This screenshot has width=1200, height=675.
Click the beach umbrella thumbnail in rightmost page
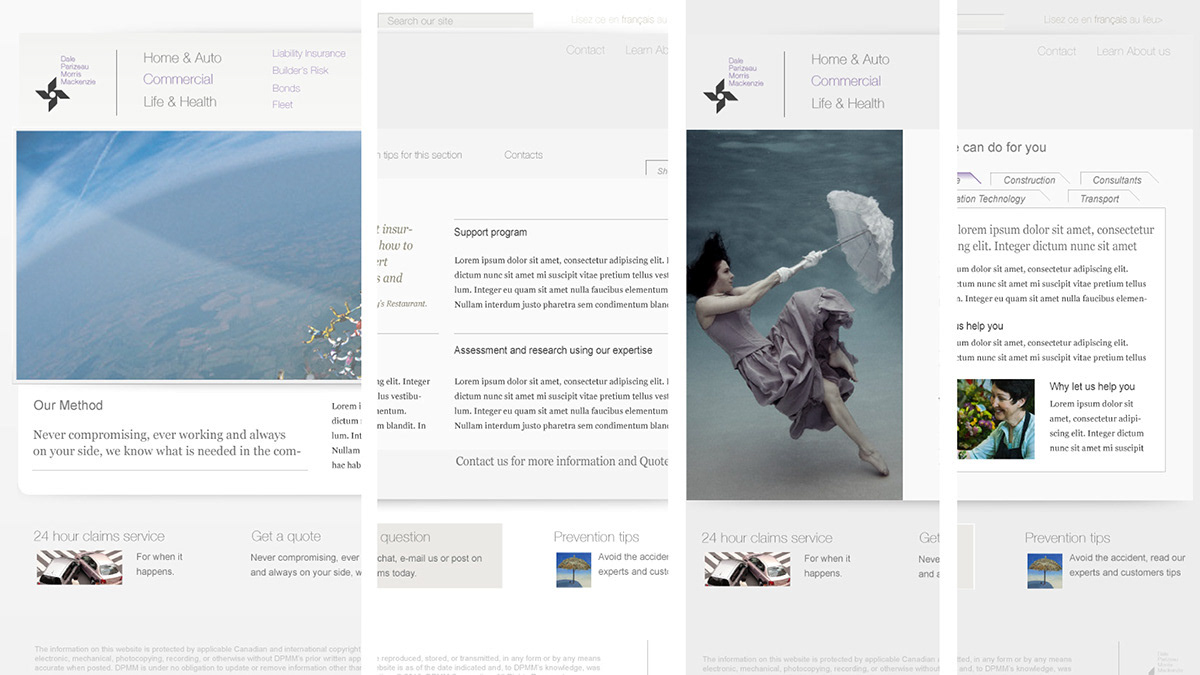point(1044,571)
